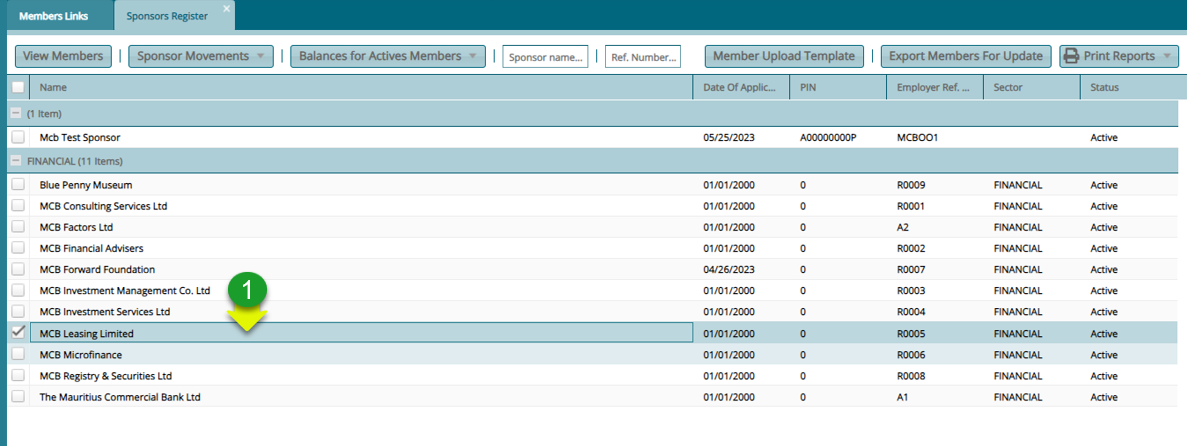
Task: Click employer reference MCBOO1
Action: (918, 138)
